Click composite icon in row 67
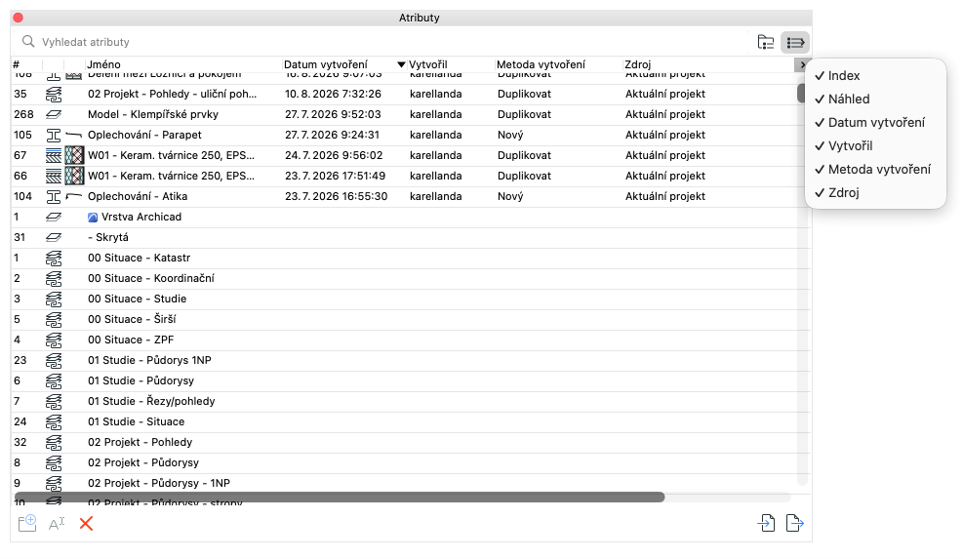963x559 pixels. coord(54,155)
